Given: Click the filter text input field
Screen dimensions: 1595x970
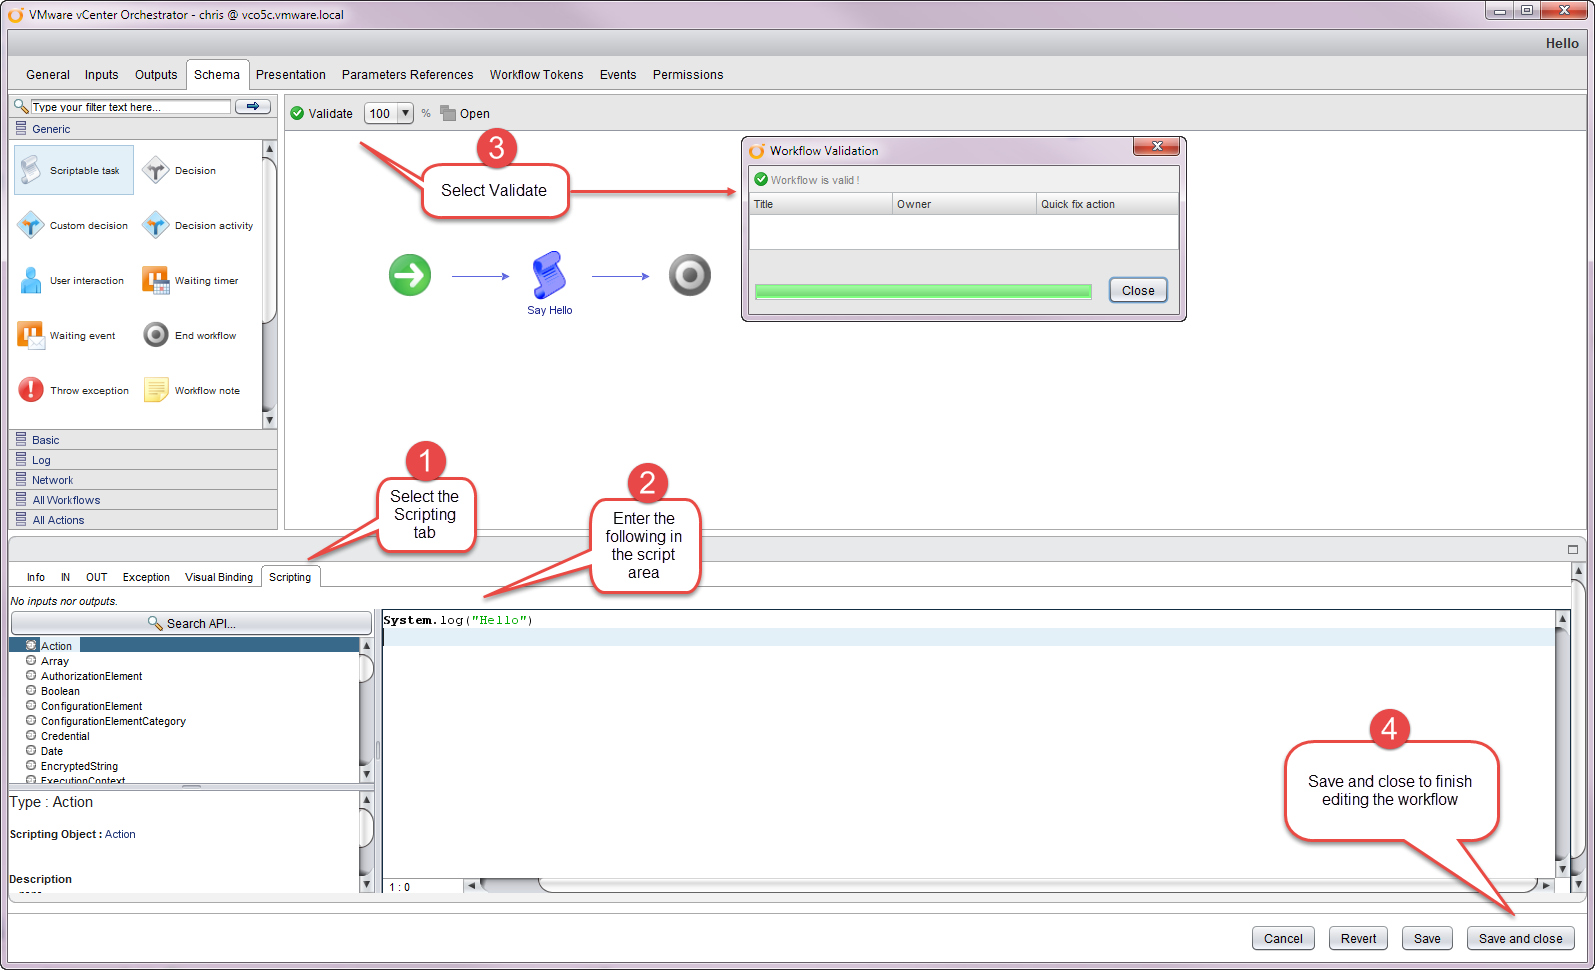Looking at the screenshot, I should (130, 107).
